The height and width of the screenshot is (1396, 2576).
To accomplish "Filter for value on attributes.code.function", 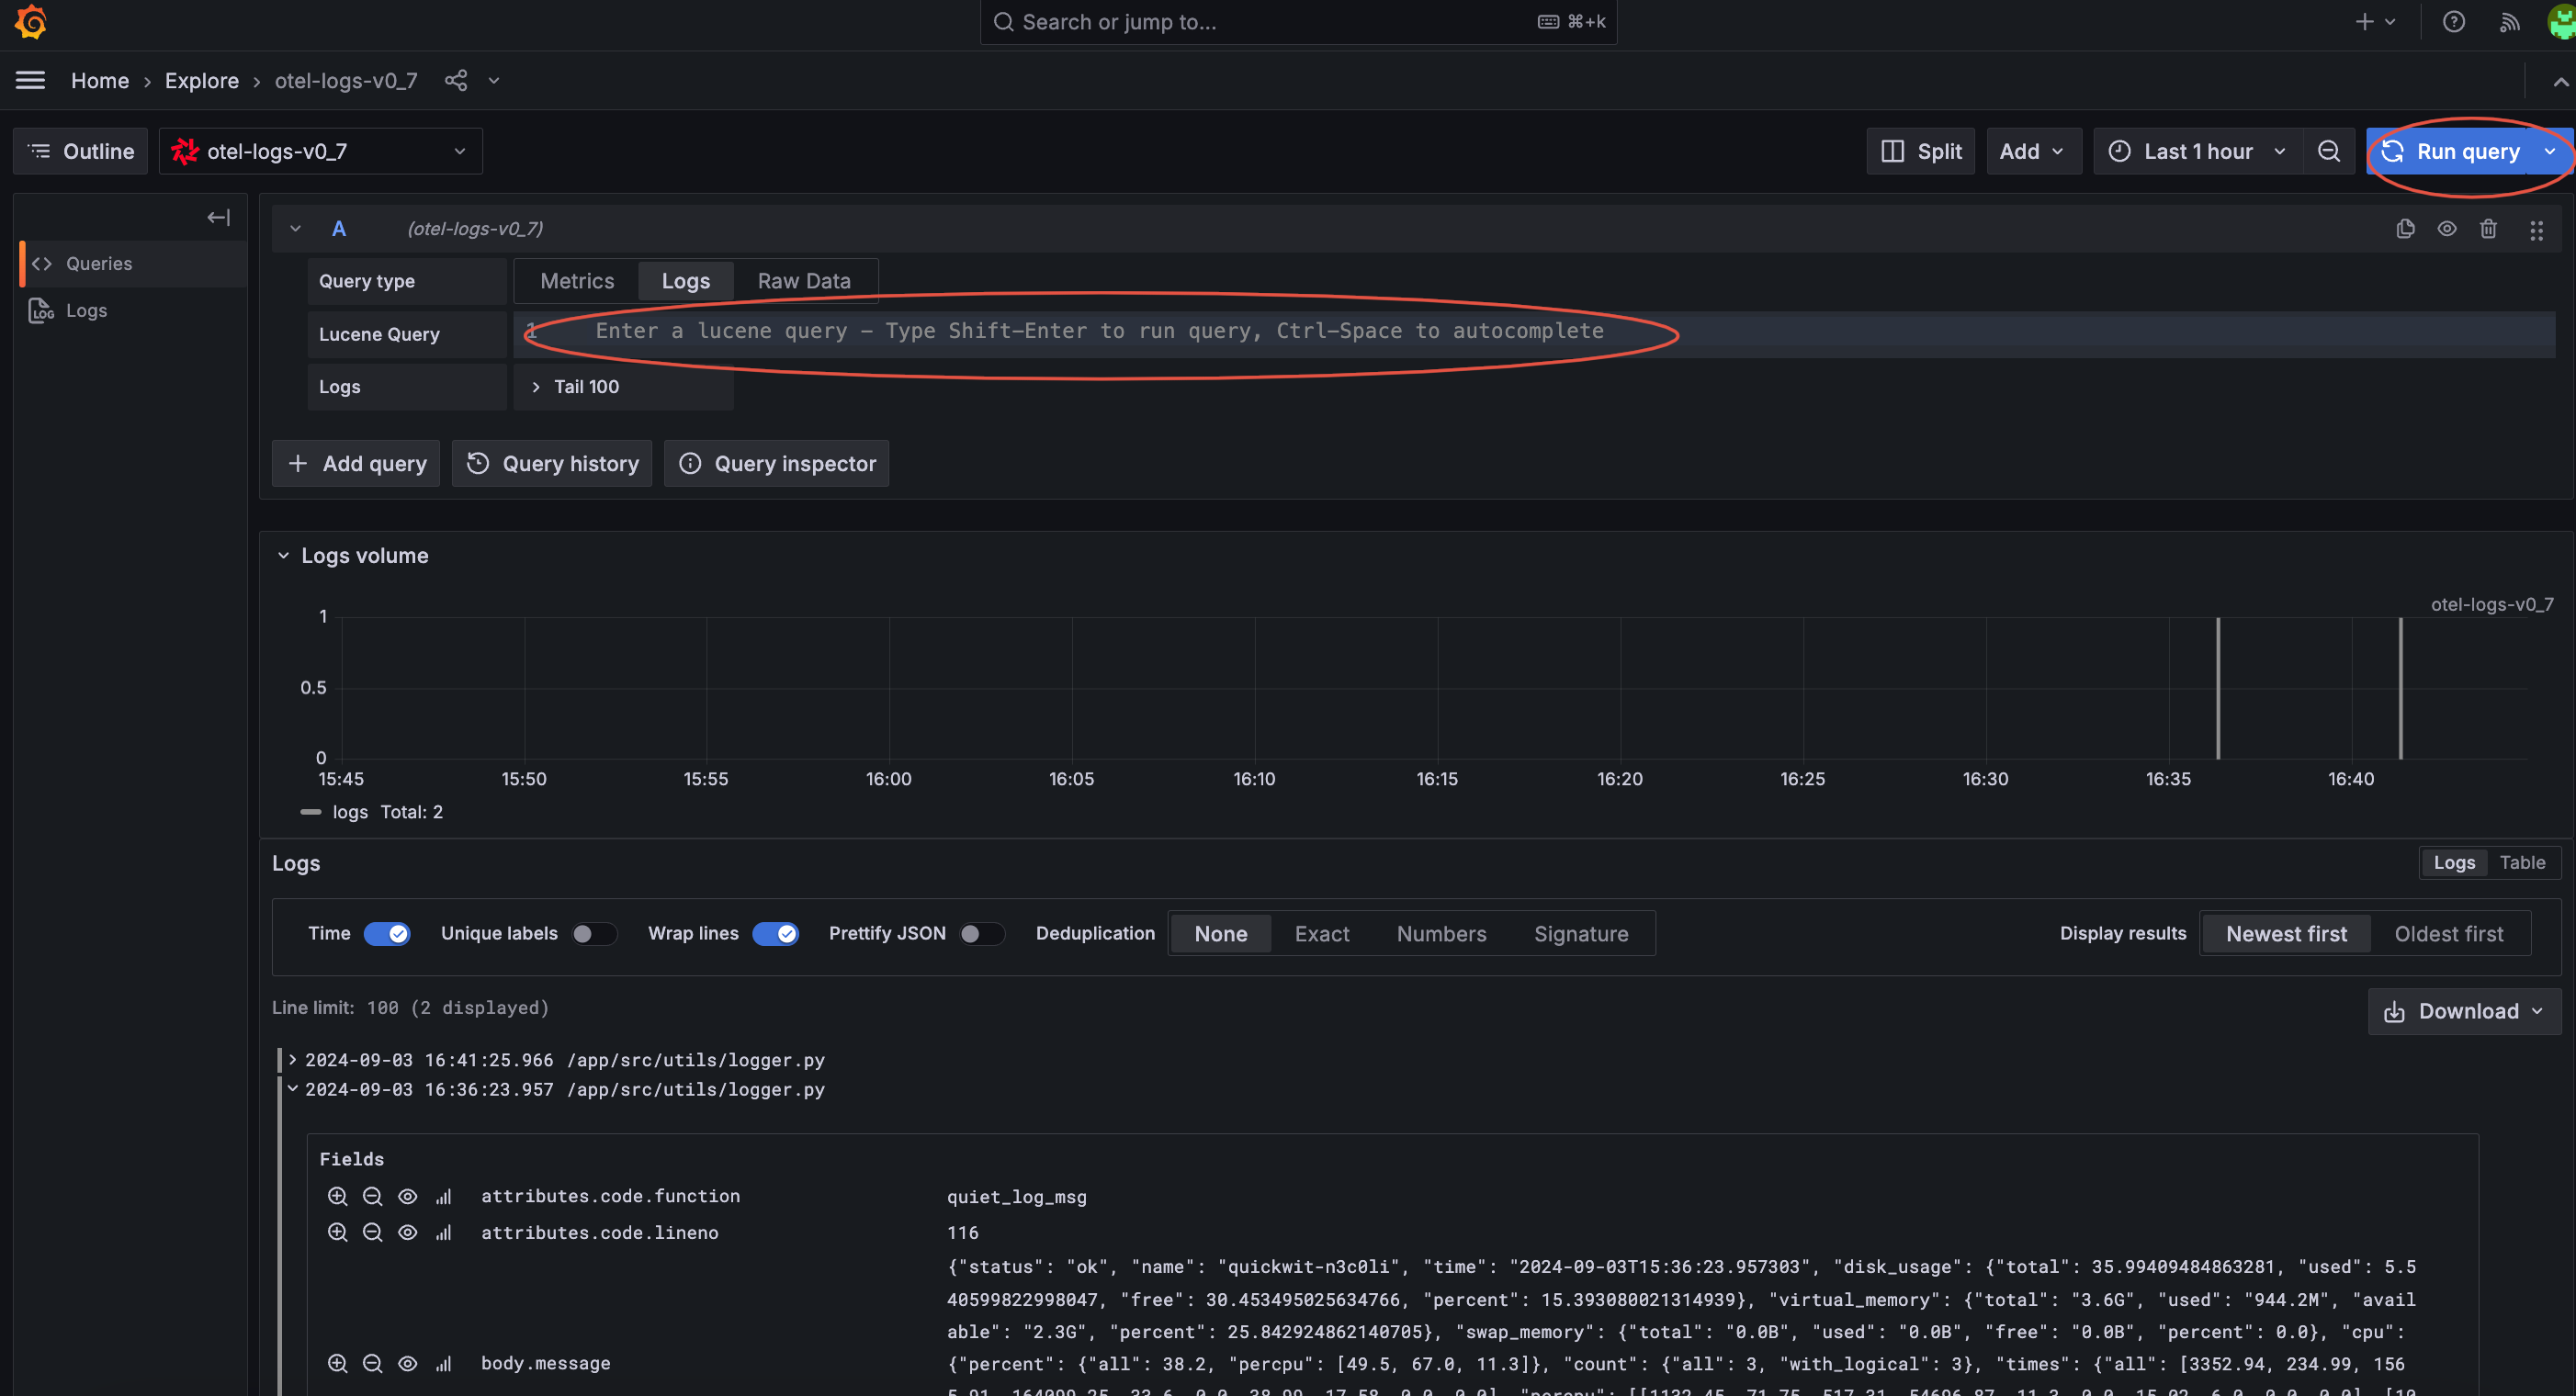I will coord(337,1196).
